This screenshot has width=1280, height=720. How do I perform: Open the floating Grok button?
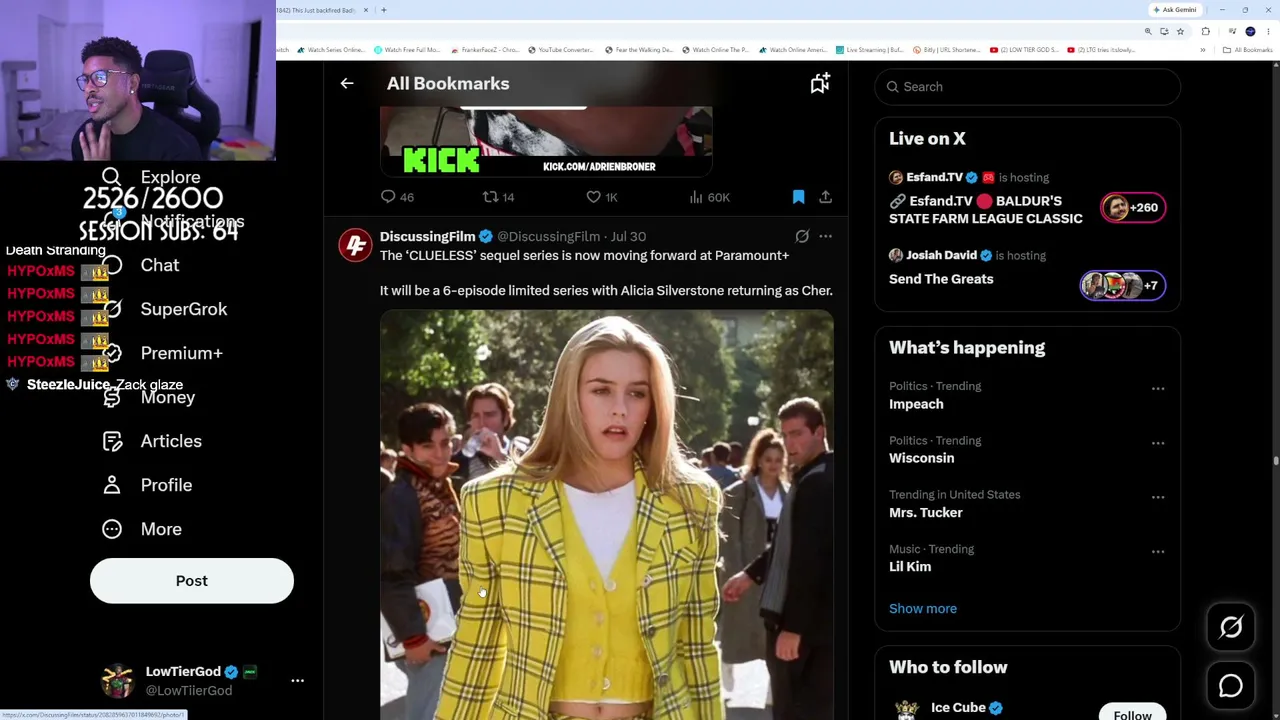pyautogui.click(x=1231, y=628)
